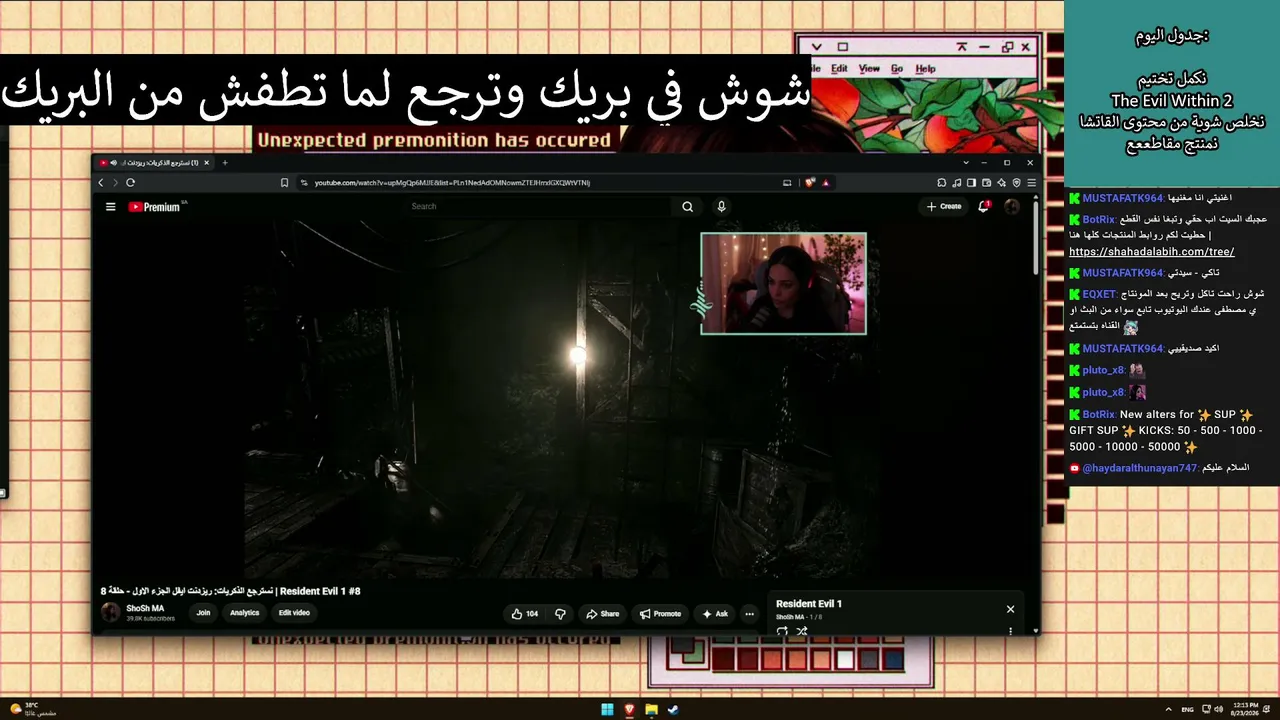This screenshot has width=1280, height=720.
Task: Open site settings icon beside the URL
Action: 304,183
